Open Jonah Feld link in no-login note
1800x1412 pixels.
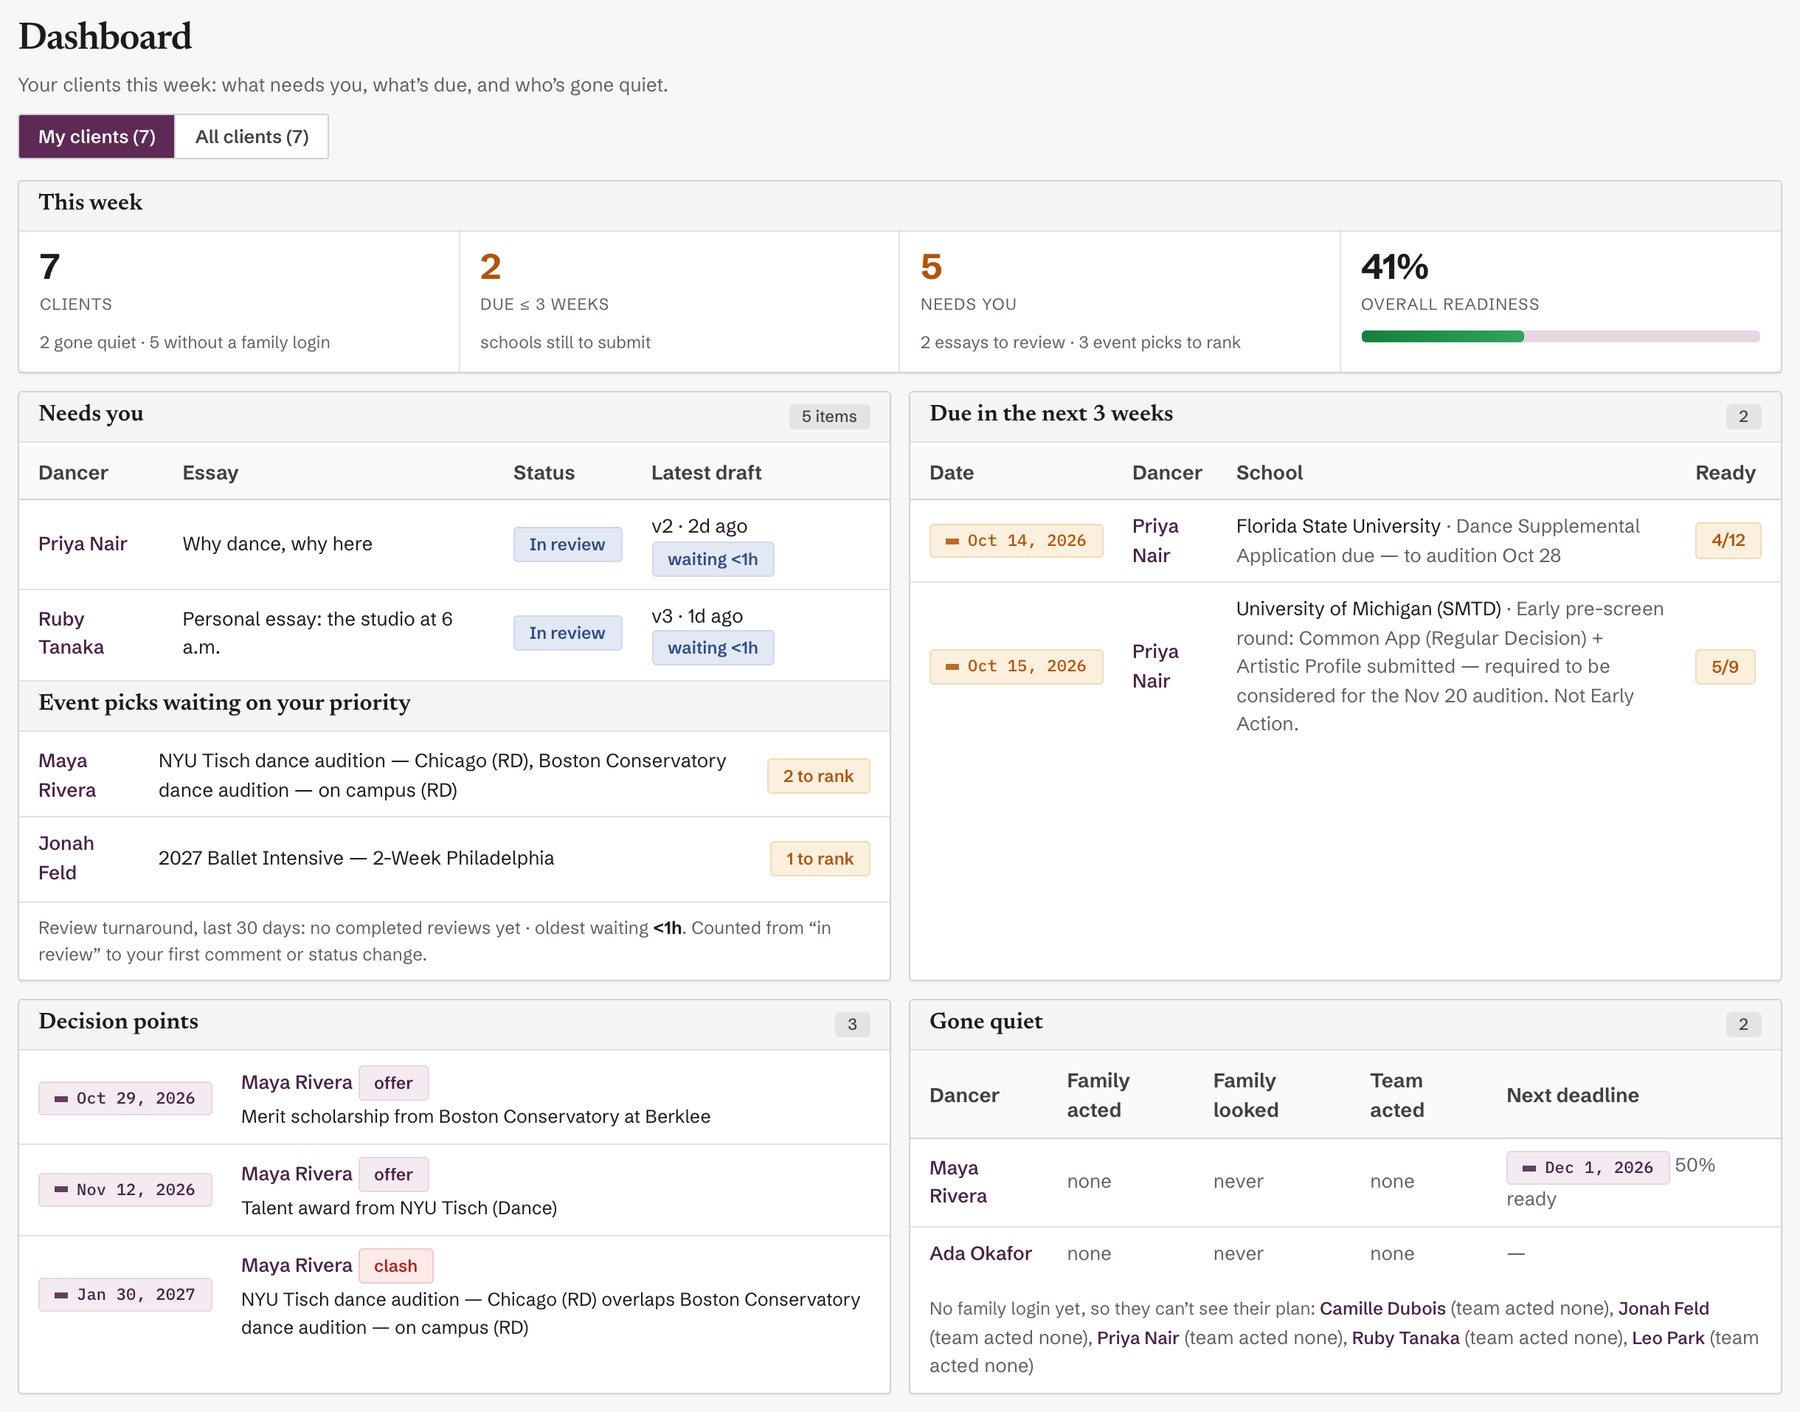(1663, 1309)
